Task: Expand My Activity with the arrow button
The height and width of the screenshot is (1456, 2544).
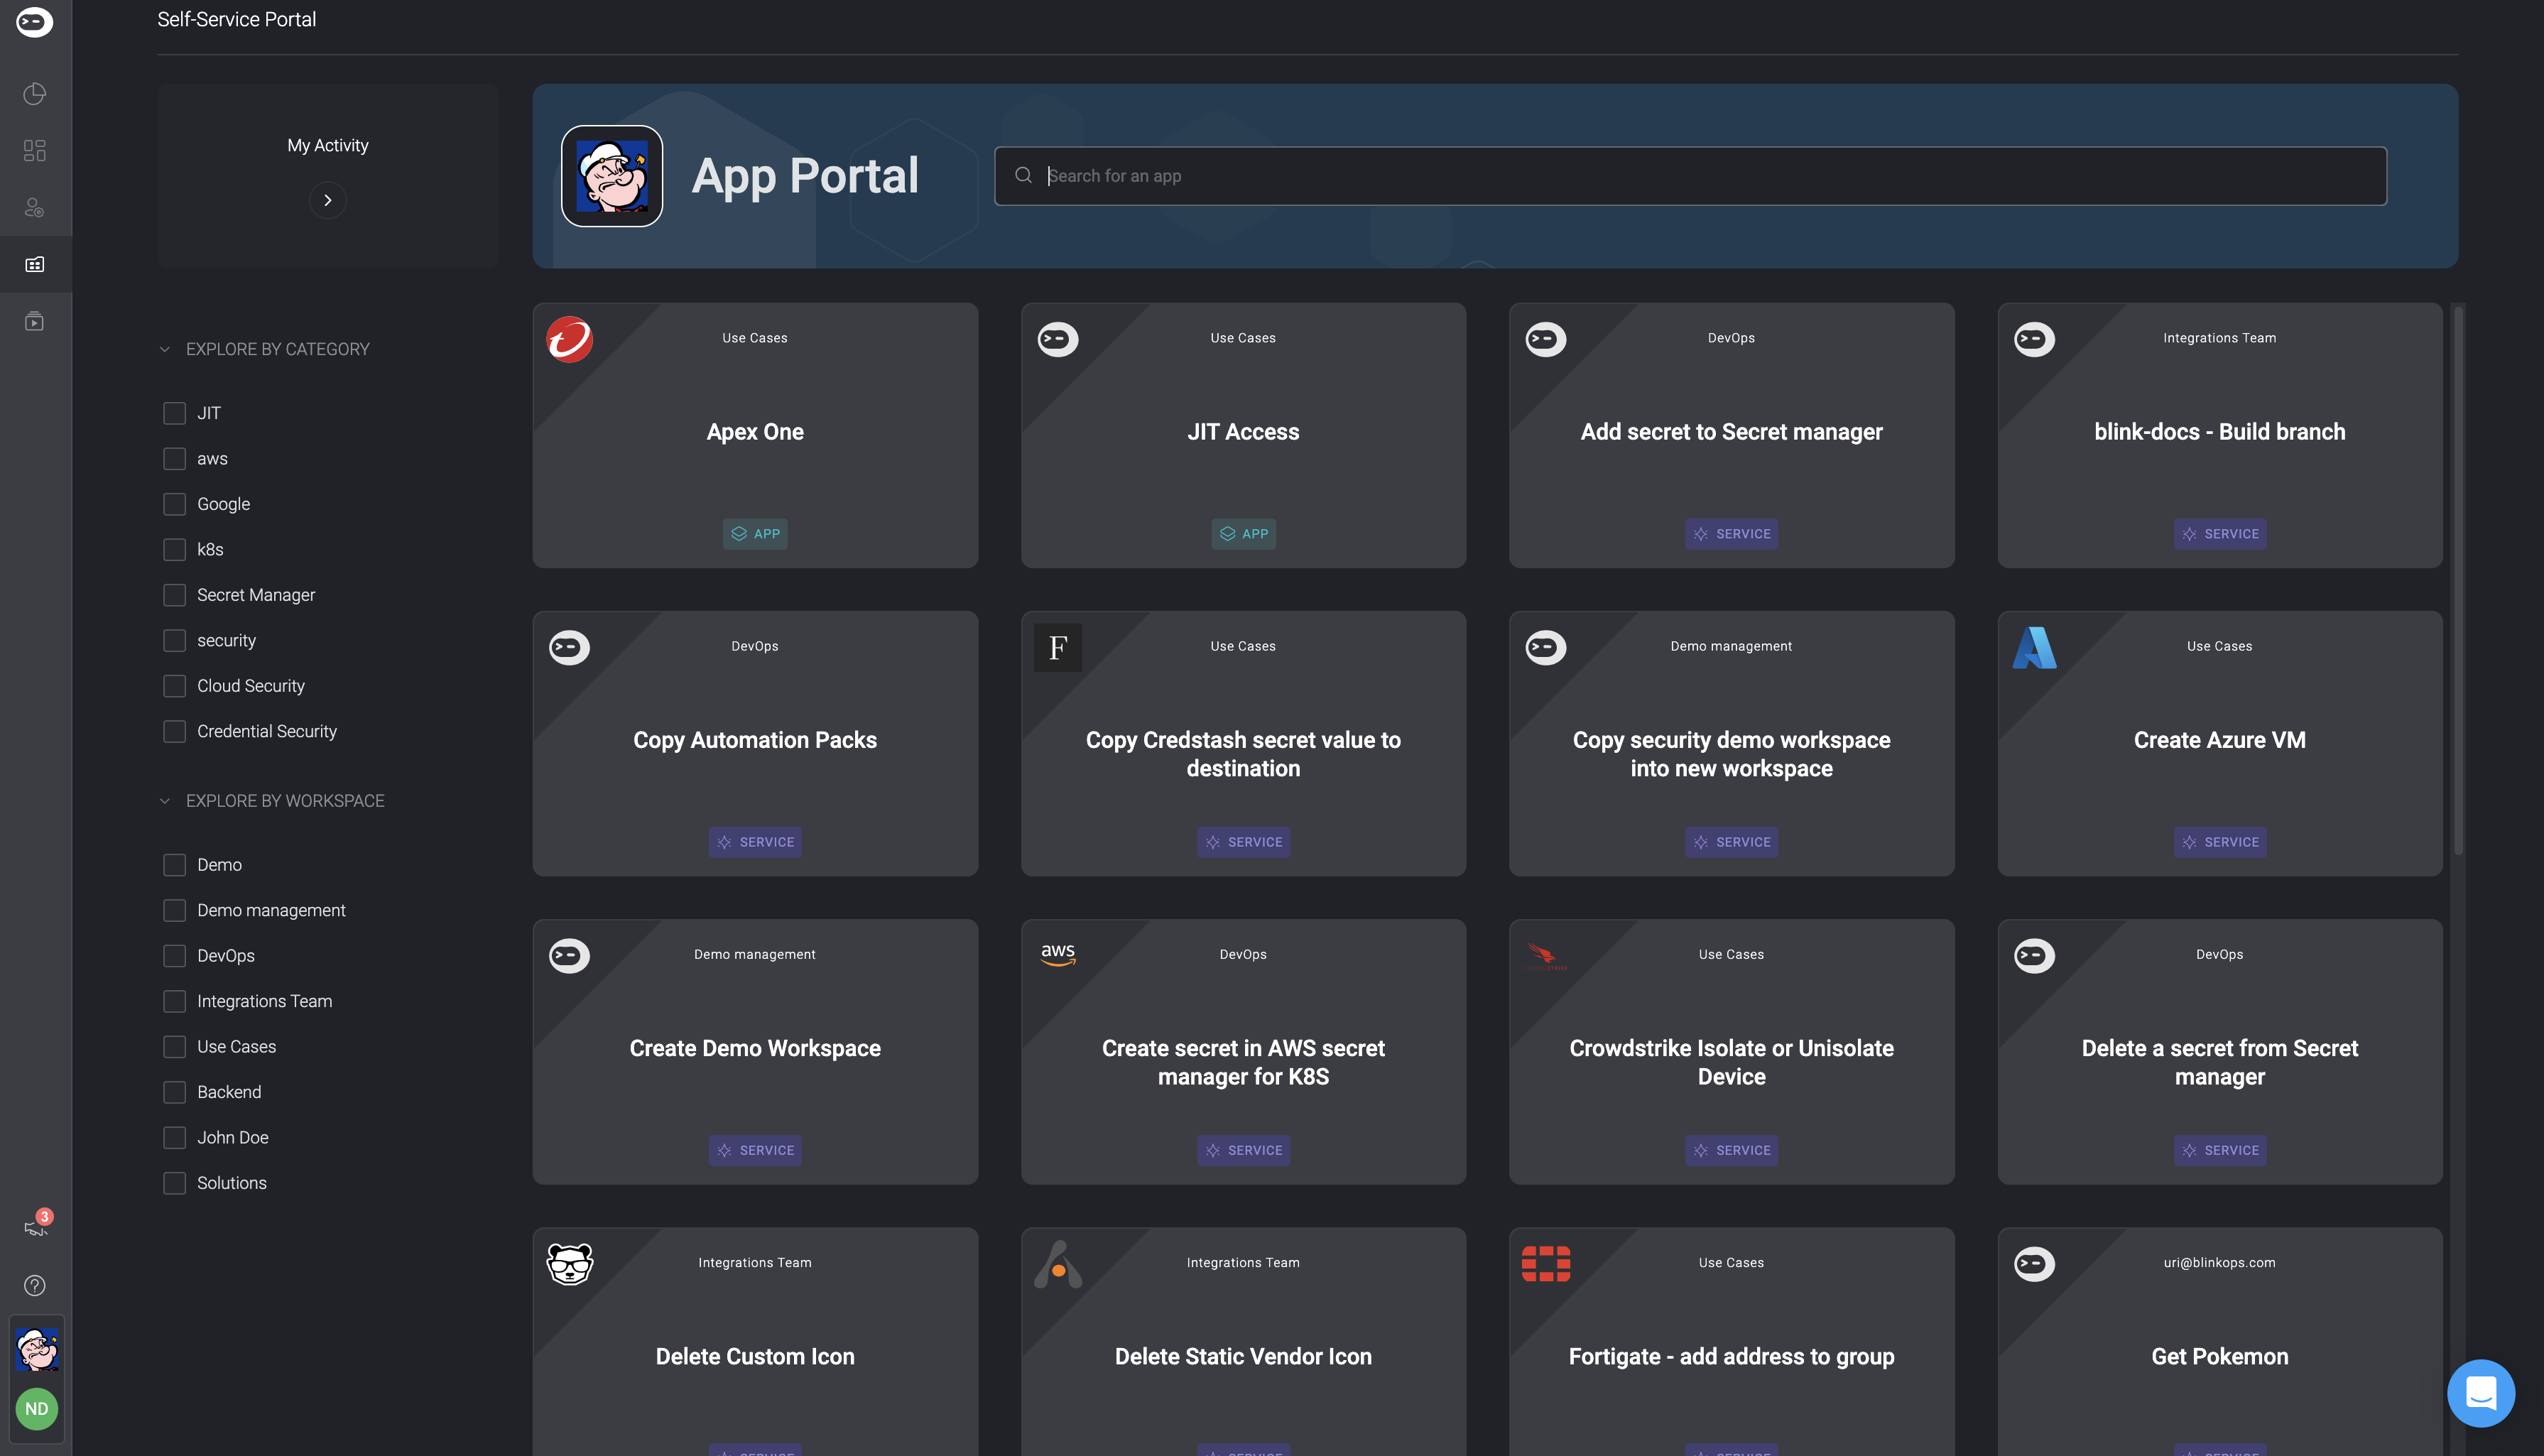Action: click(328, 201)
